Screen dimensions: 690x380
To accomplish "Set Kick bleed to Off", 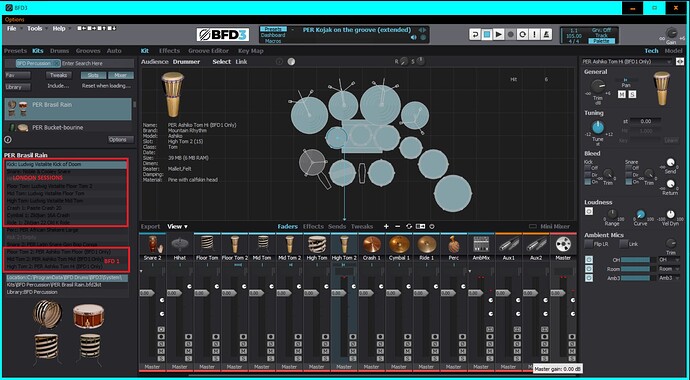I will pyautogui.click(x=588, y=168).
